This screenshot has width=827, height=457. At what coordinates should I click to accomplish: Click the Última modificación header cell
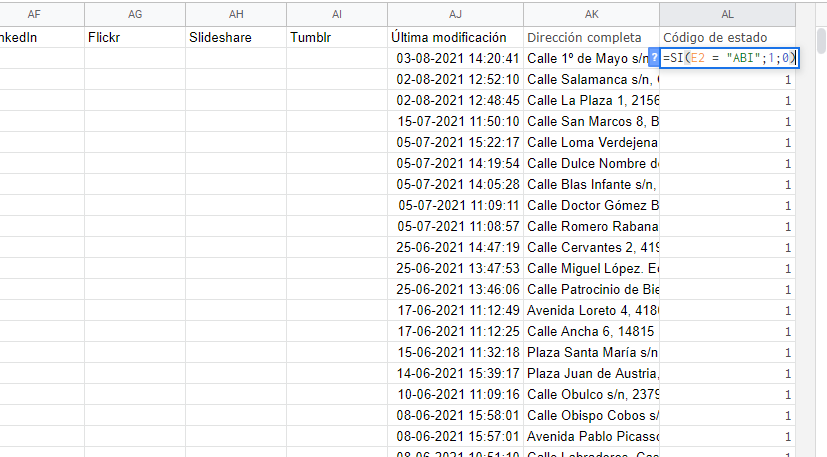point(455,37)
